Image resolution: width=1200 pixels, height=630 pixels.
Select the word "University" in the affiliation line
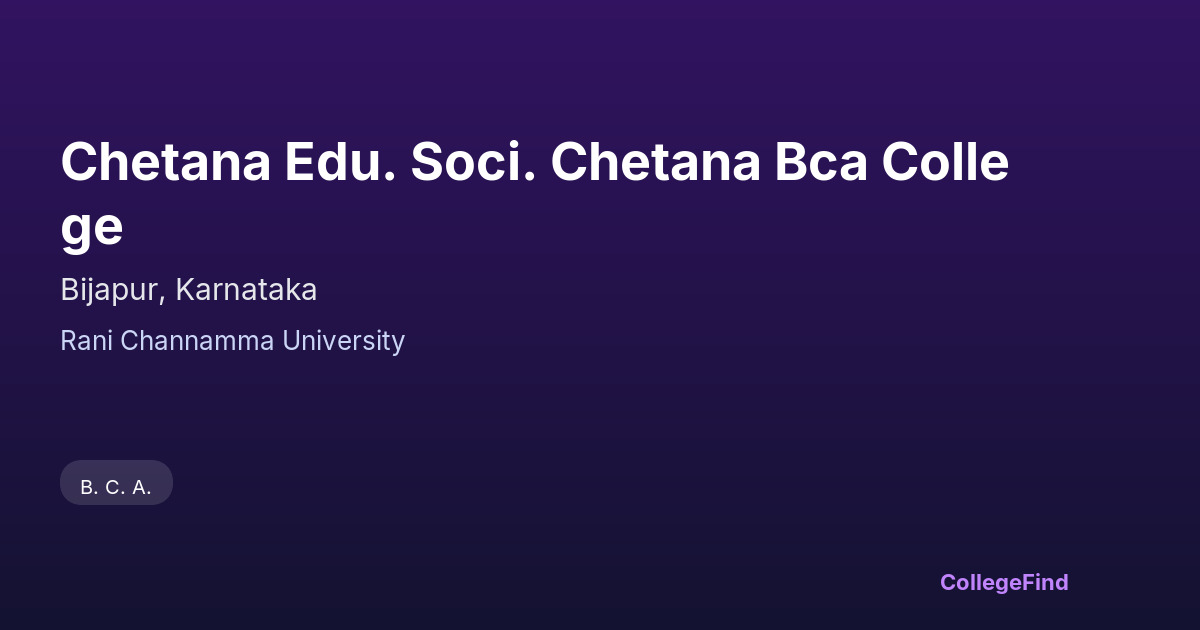point(343,341)
